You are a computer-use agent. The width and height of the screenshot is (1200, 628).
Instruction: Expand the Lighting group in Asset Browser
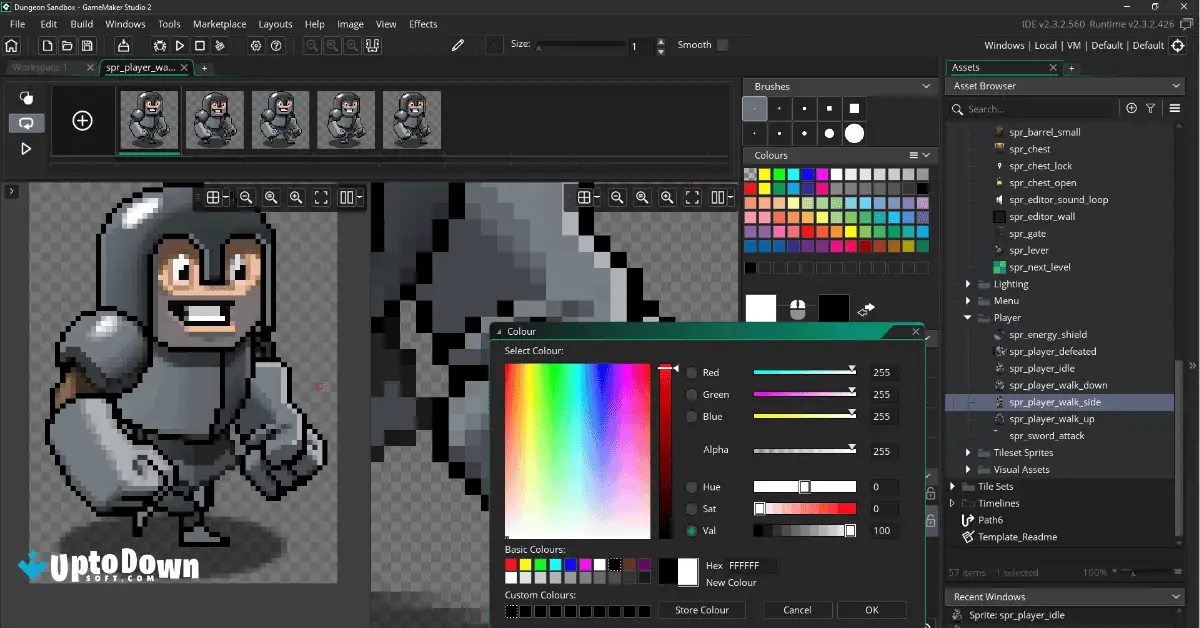(x=966, y=283)
